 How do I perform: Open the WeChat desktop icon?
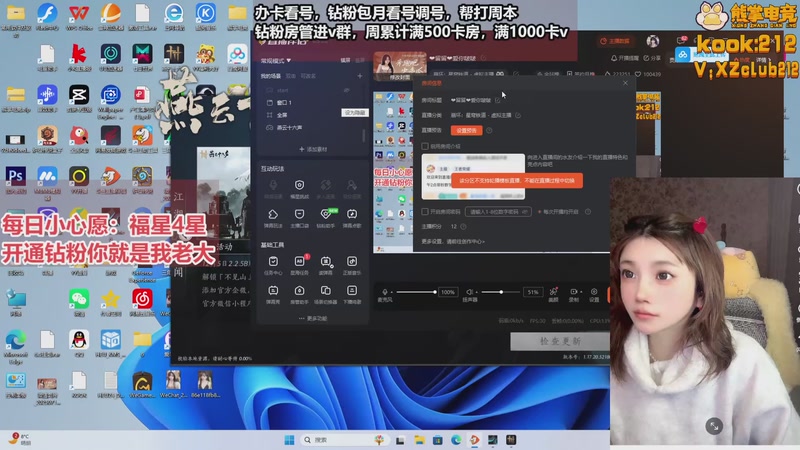[x=79, y=299]
